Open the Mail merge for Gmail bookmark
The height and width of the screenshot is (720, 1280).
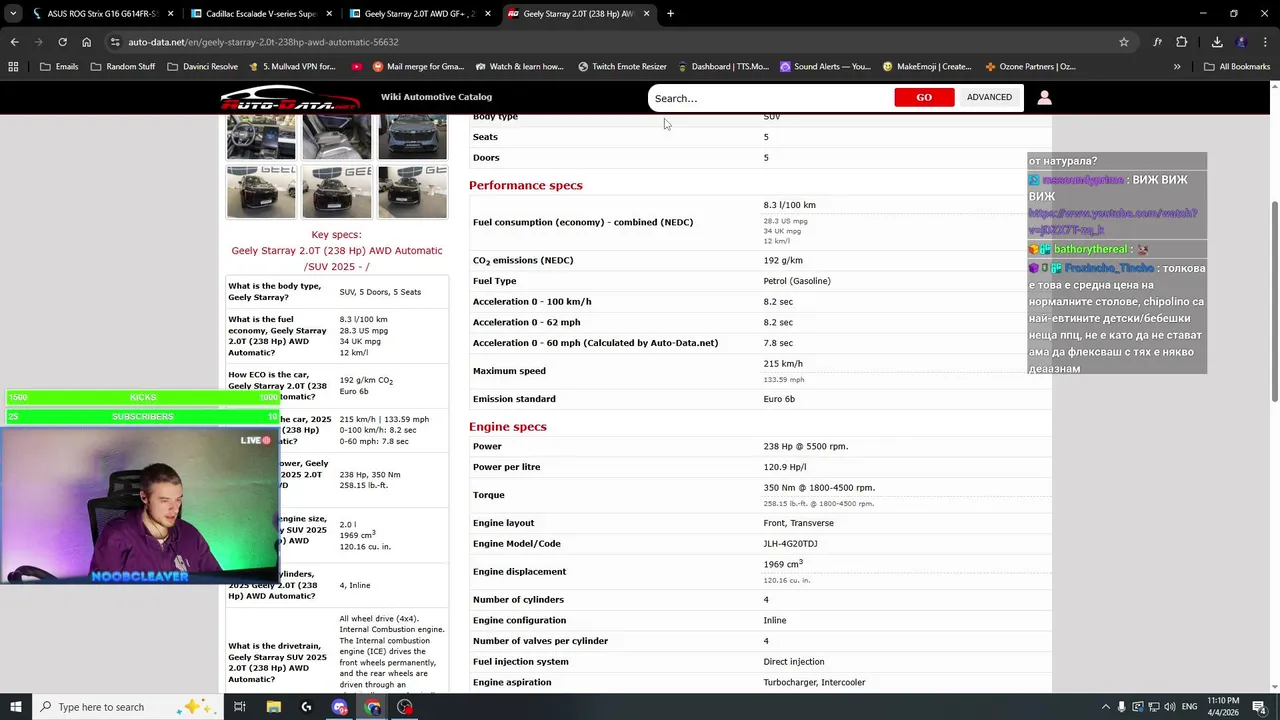point(418,67)
